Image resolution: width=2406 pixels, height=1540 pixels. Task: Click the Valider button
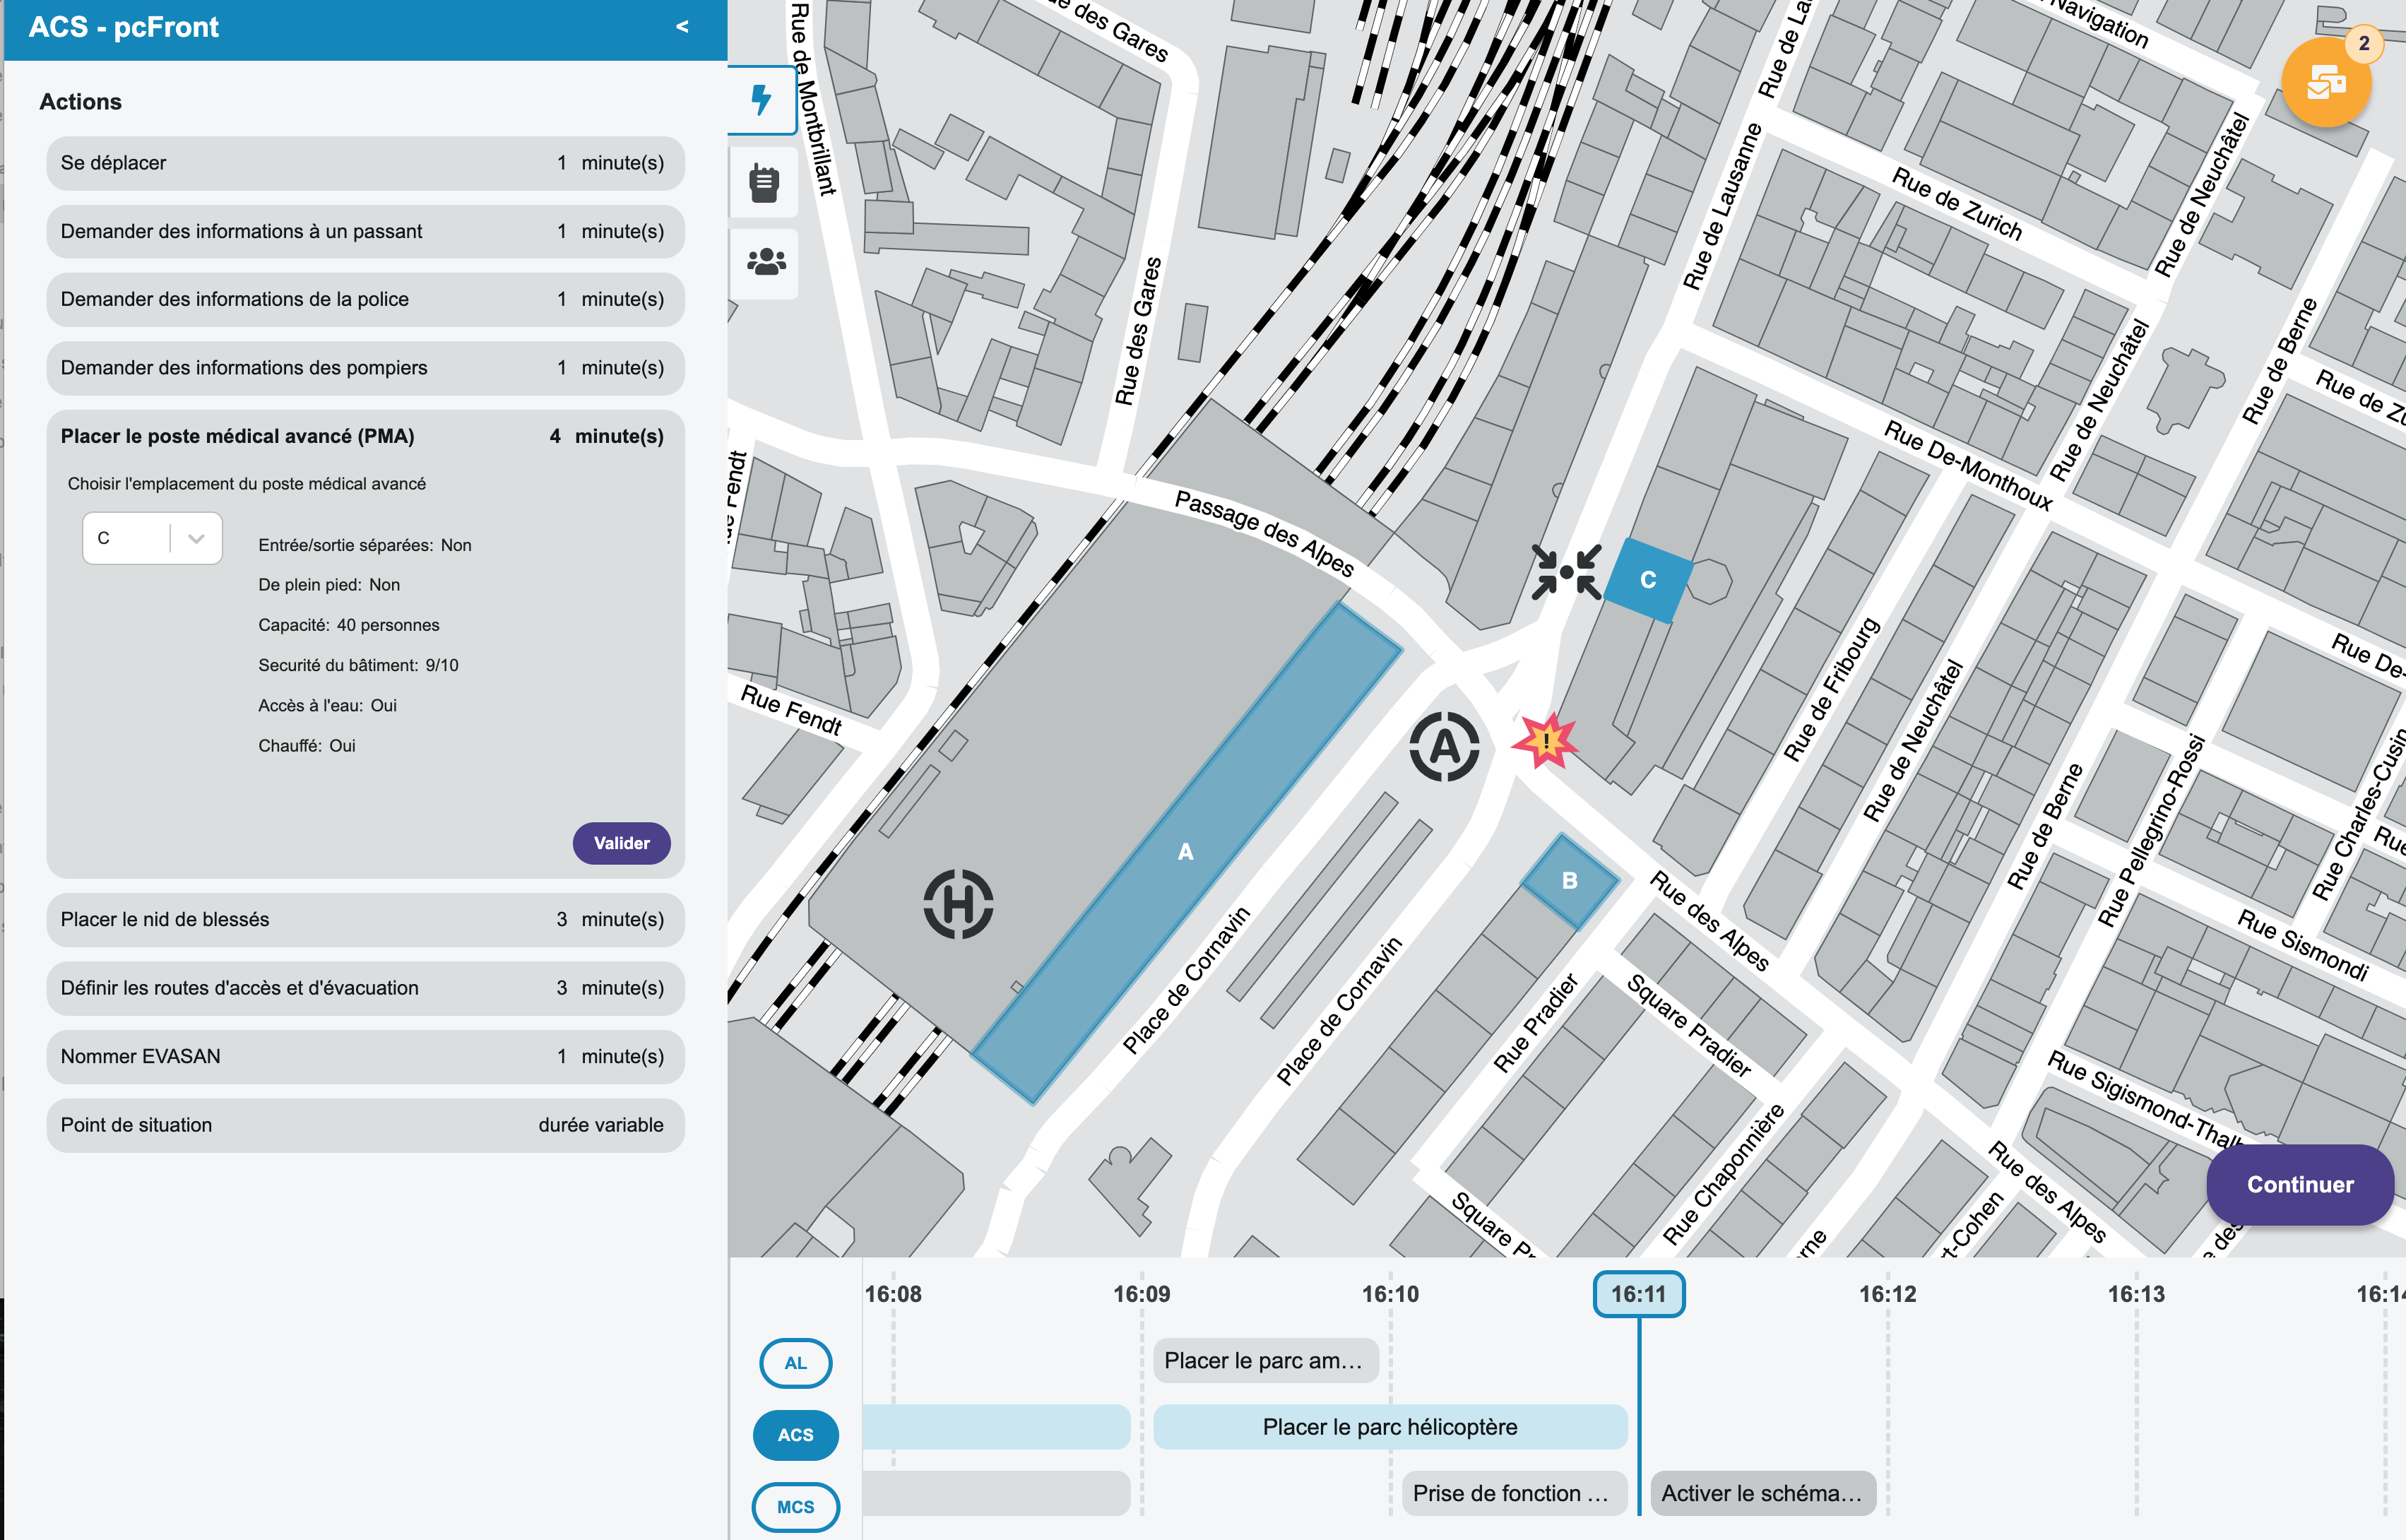tap(621, 843)
